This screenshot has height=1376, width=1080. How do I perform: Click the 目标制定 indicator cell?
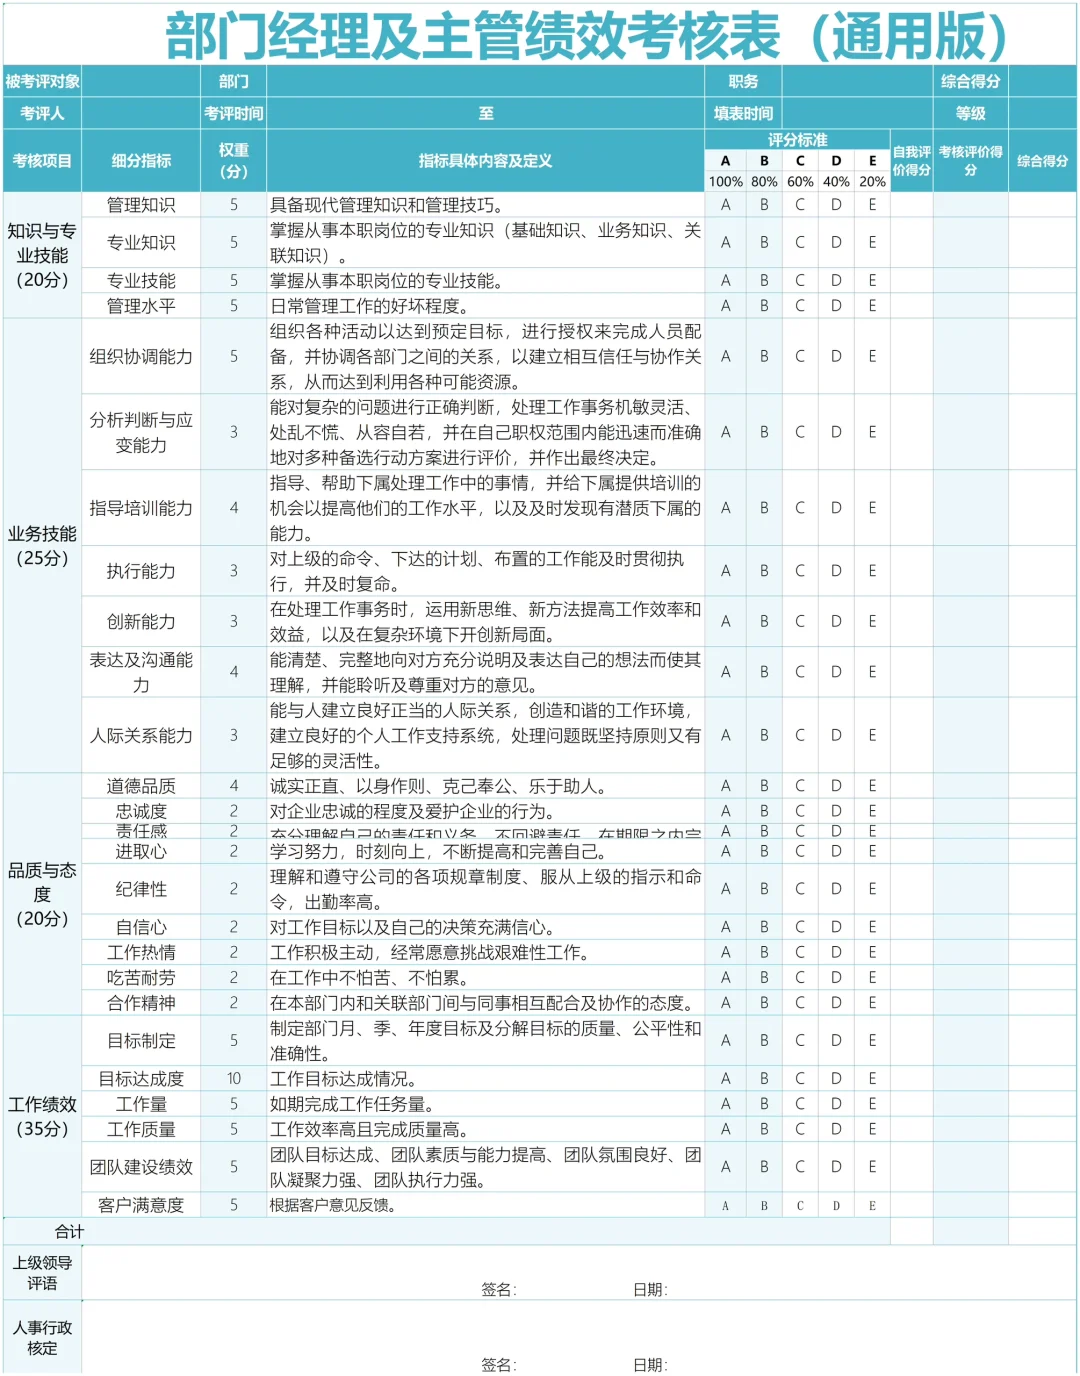point(141,1041)
